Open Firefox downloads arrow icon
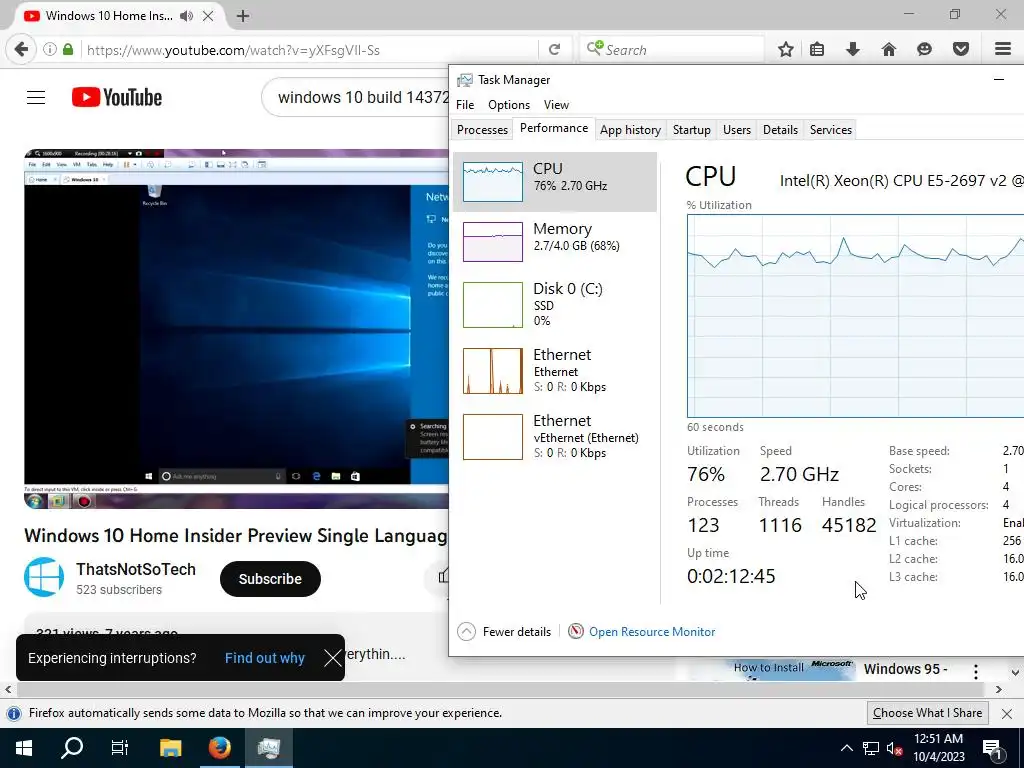The height and width of the screenshot is (768, 1024). click(853, 49)
